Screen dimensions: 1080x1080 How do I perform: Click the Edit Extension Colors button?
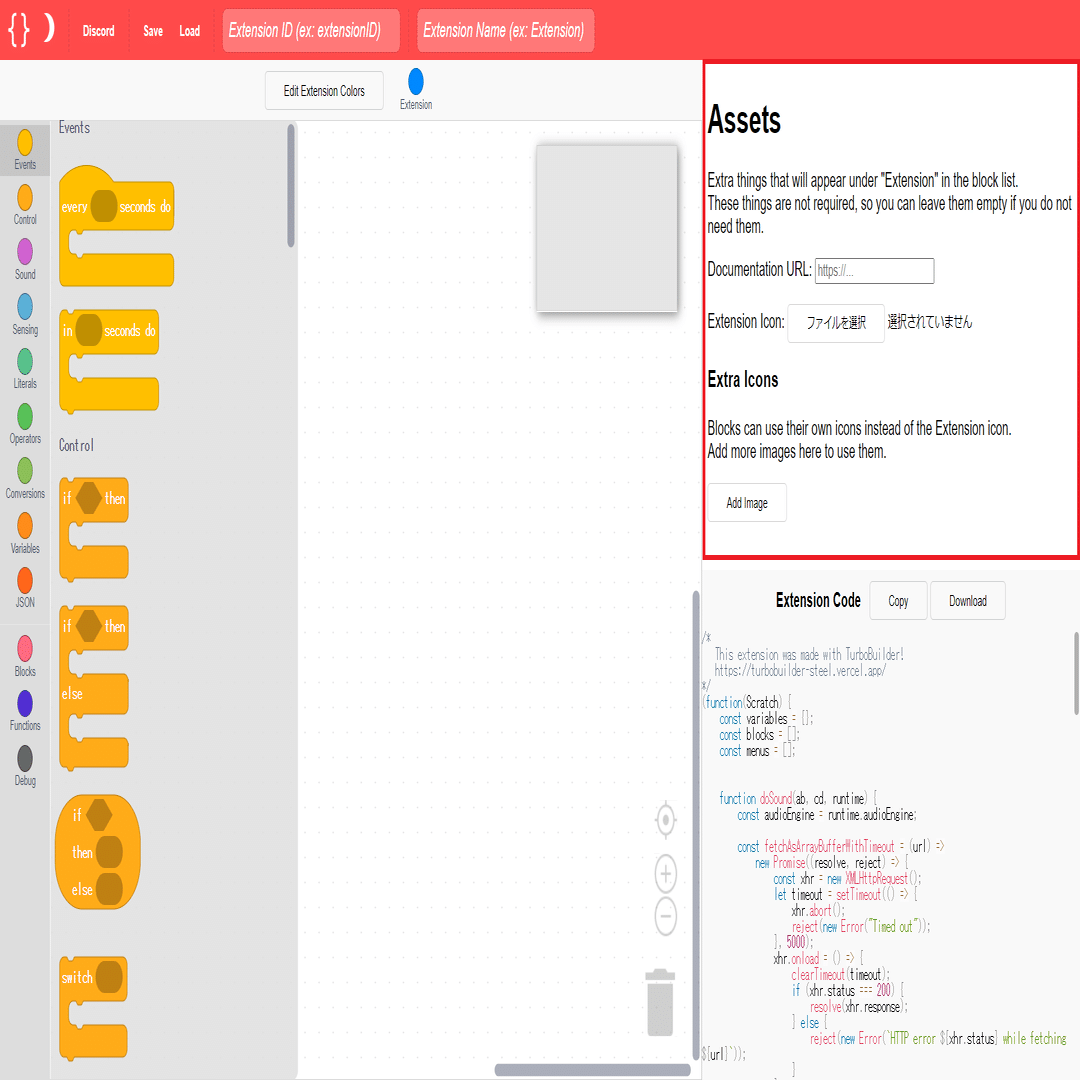(324, 91)
